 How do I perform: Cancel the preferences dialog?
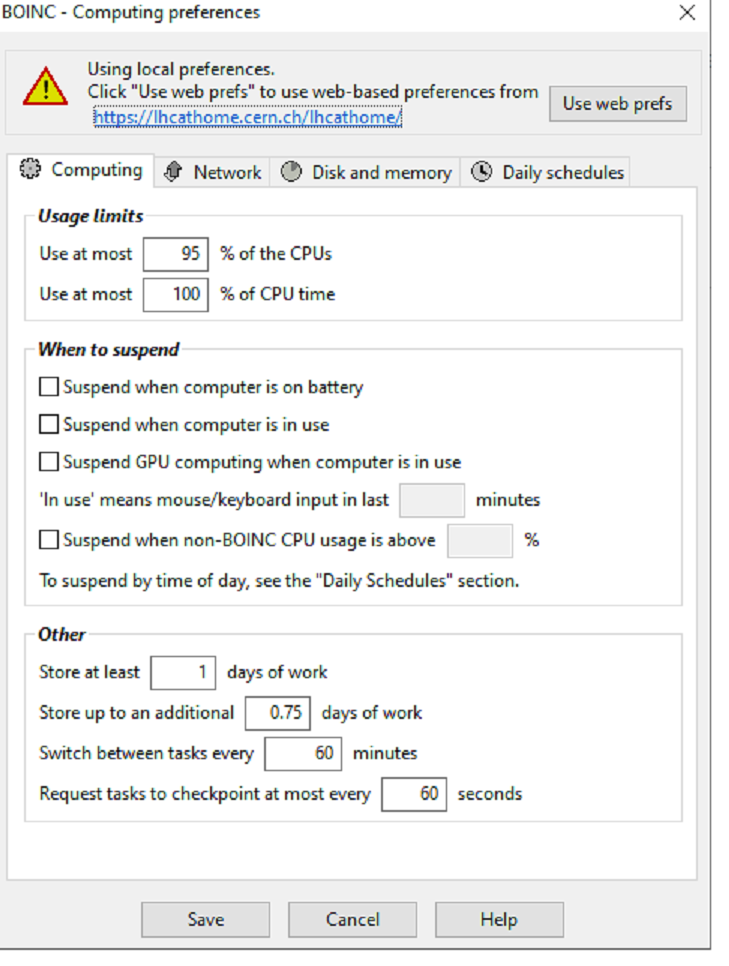click(352, 919)
